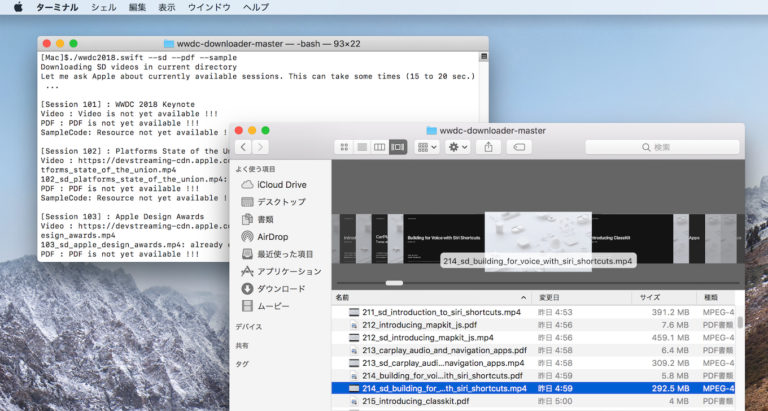Click the 391.2 MB size cell
Screen dimensions: 768x411
click(x=670, y=312)
